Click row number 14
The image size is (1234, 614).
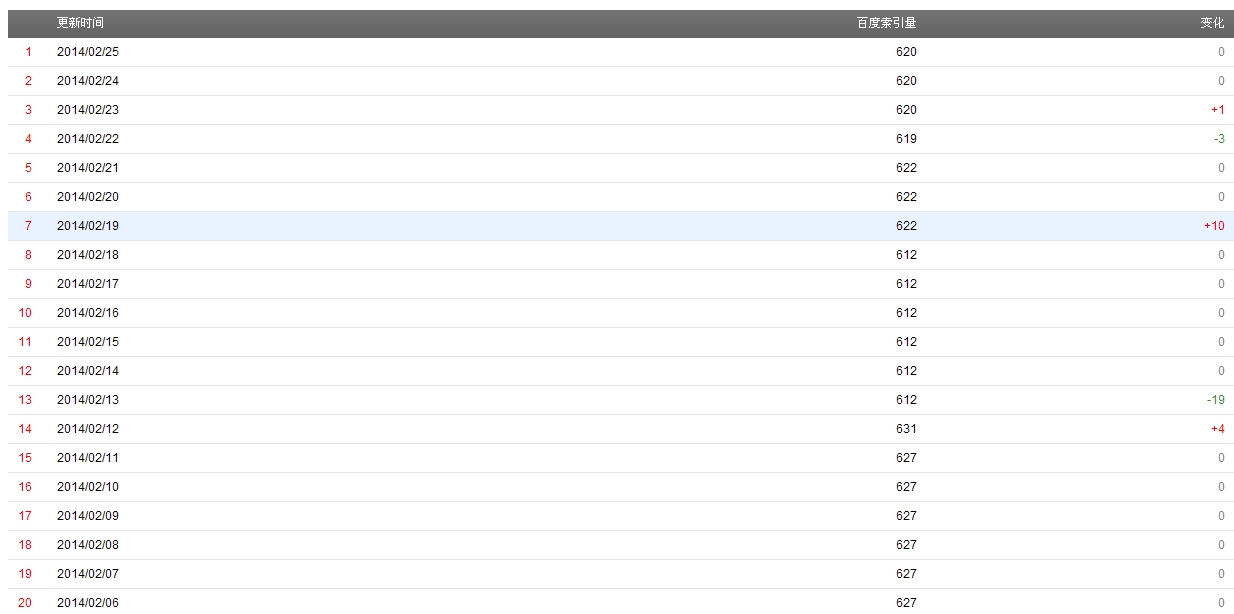pos(25,429)
